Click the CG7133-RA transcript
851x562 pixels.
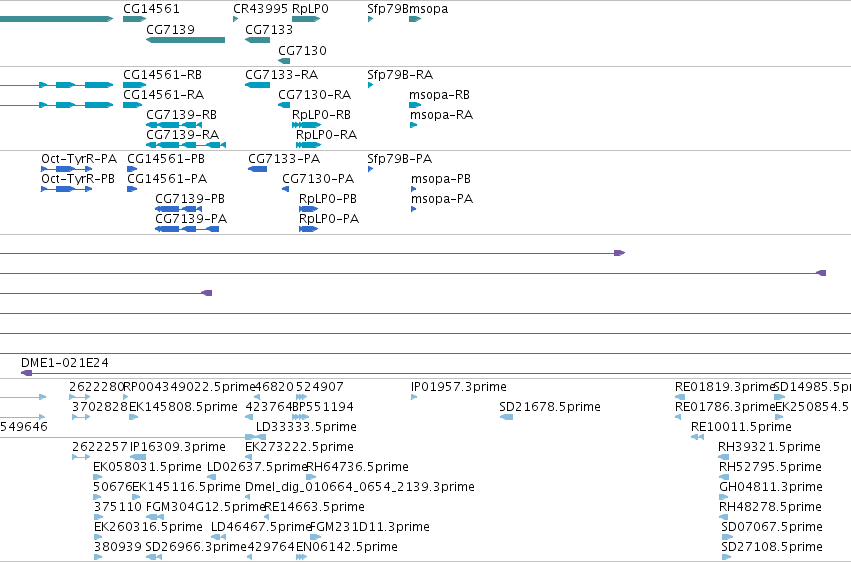pyautogui.click(x=257, y=85)
